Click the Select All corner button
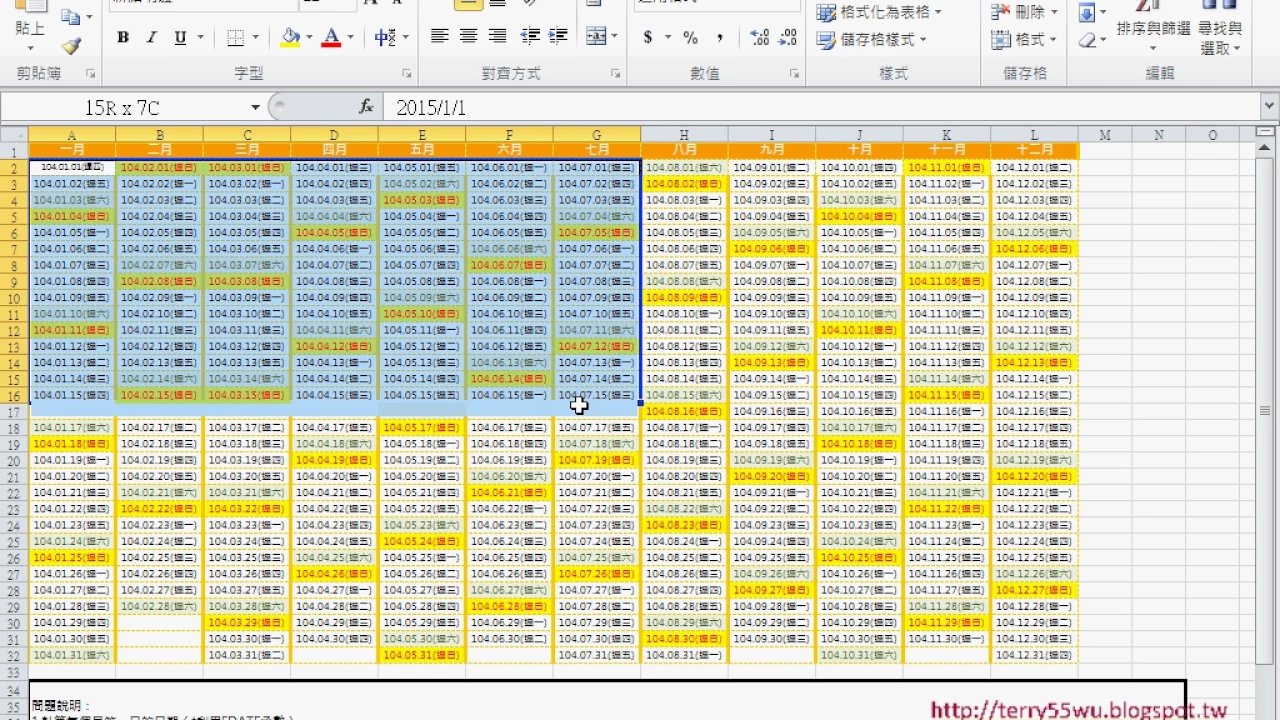 14,135
